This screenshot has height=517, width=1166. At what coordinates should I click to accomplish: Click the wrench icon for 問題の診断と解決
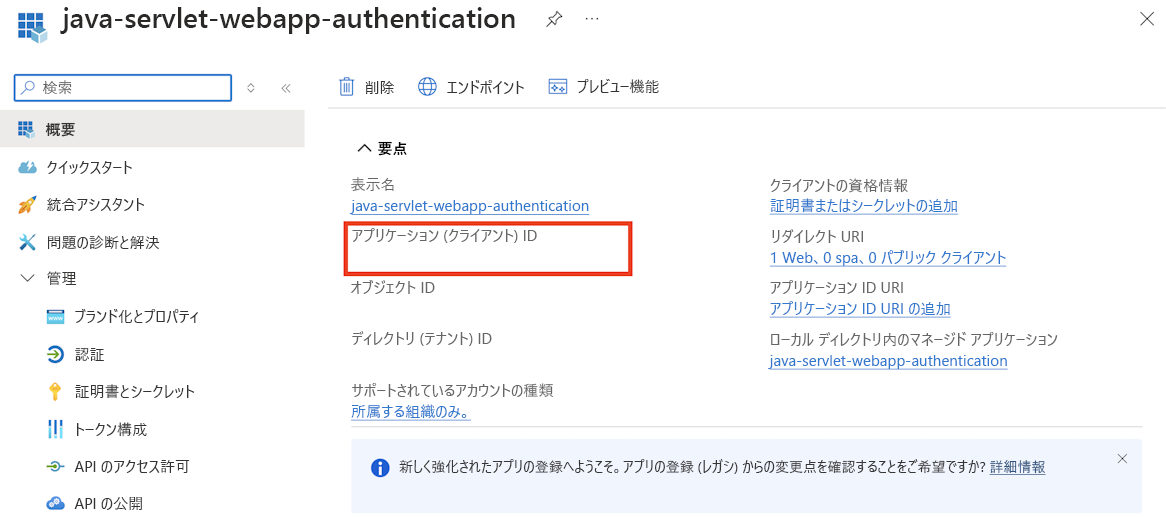(x=27, y=242)
